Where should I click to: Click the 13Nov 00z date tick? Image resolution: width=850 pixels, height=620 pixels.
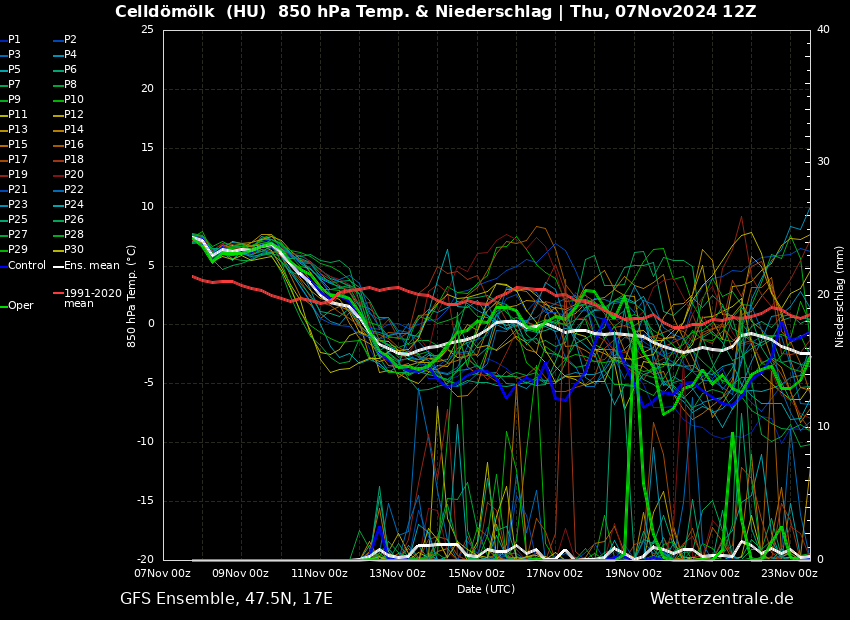tap(398, 574)
